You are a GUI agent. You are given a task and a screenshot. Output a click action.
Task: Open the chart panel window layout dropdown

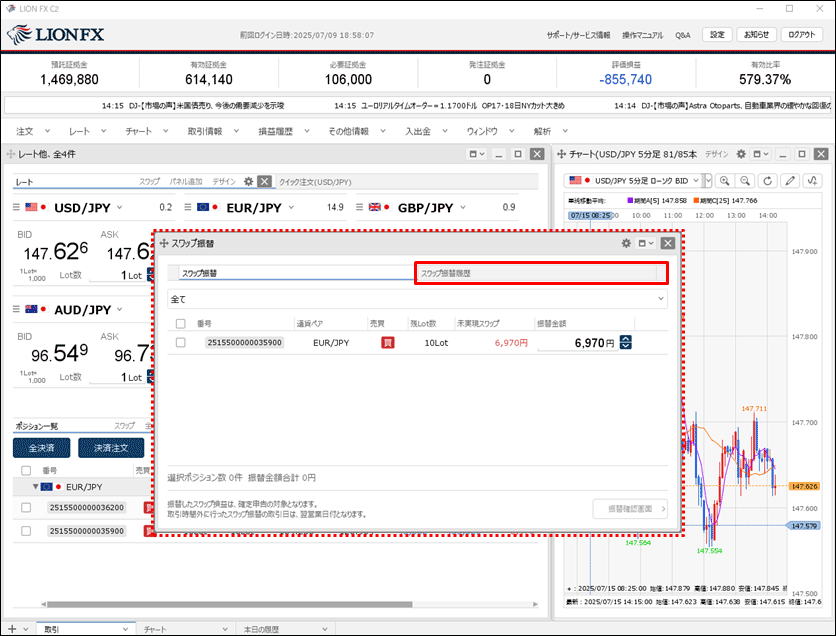coord(761,154)
